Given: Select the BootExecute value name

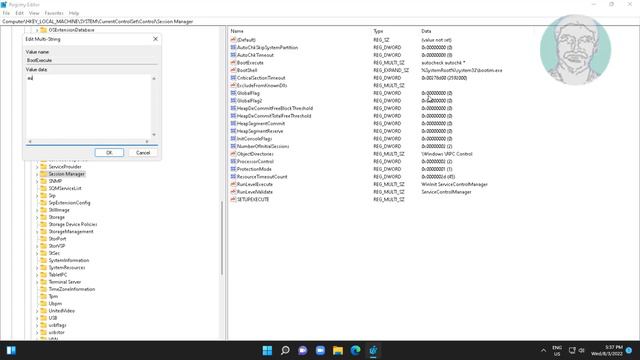Looking at the screenshot, I should click(x=250, y=62).
